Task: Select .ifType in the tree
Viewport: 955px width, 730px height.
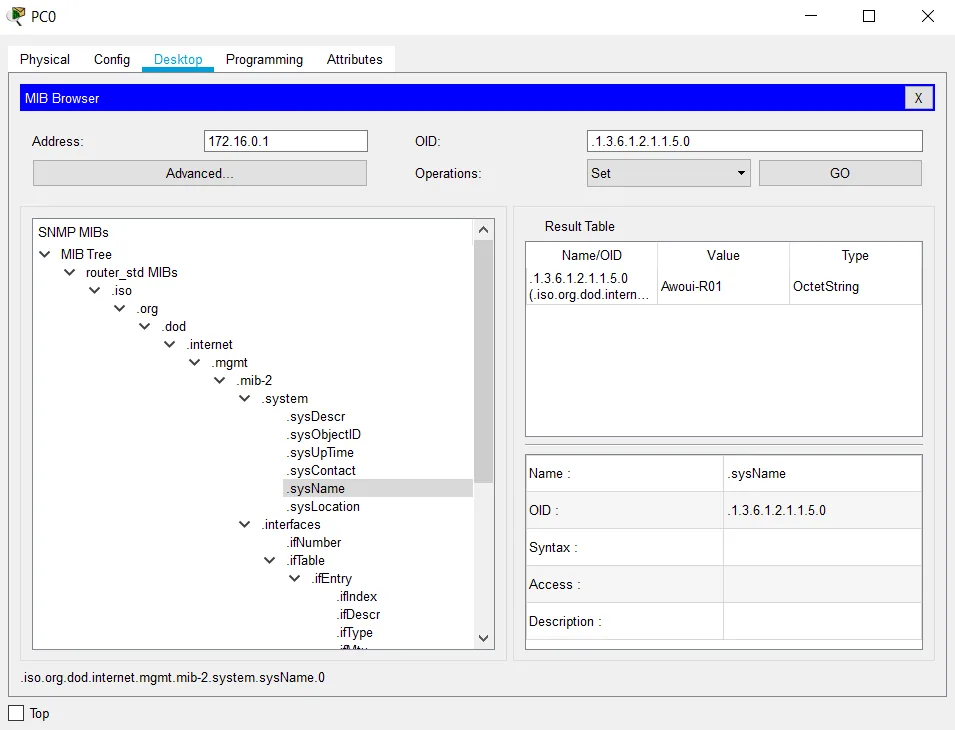Action: [x=355, y=633]
